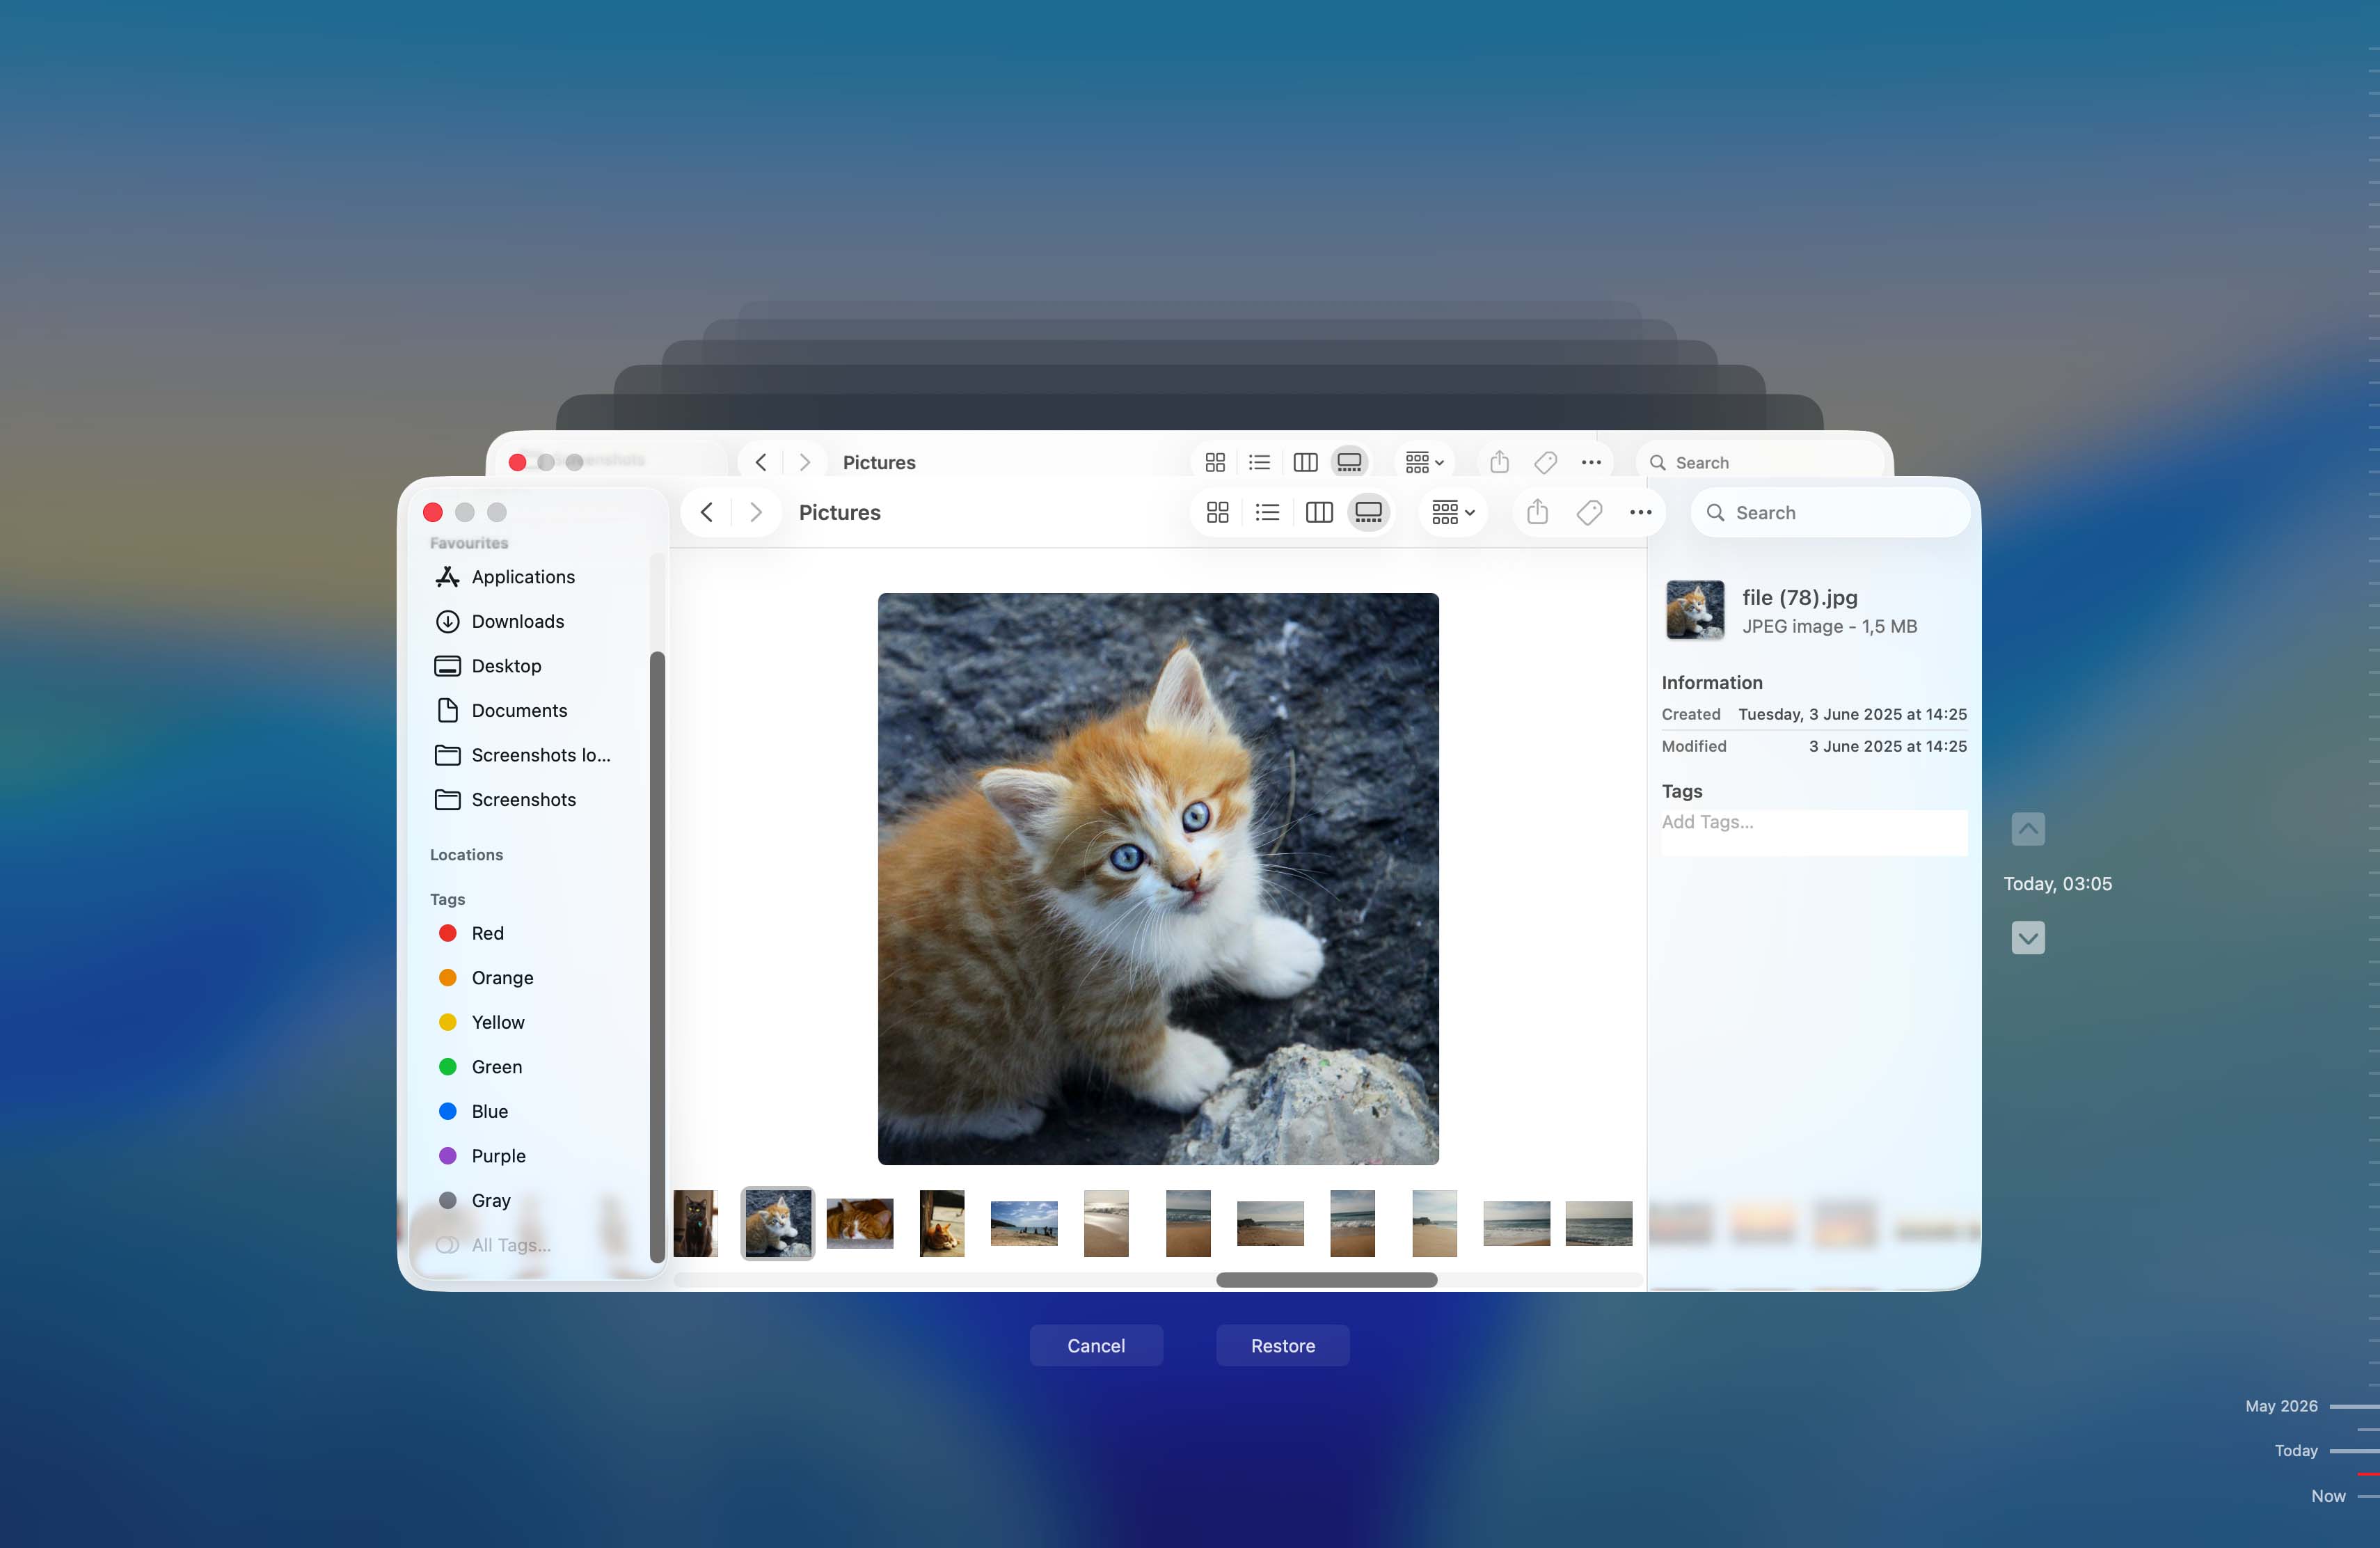Click Share icon in front window toolbar
The image size is (2380, 1548).
point(1538,513)
